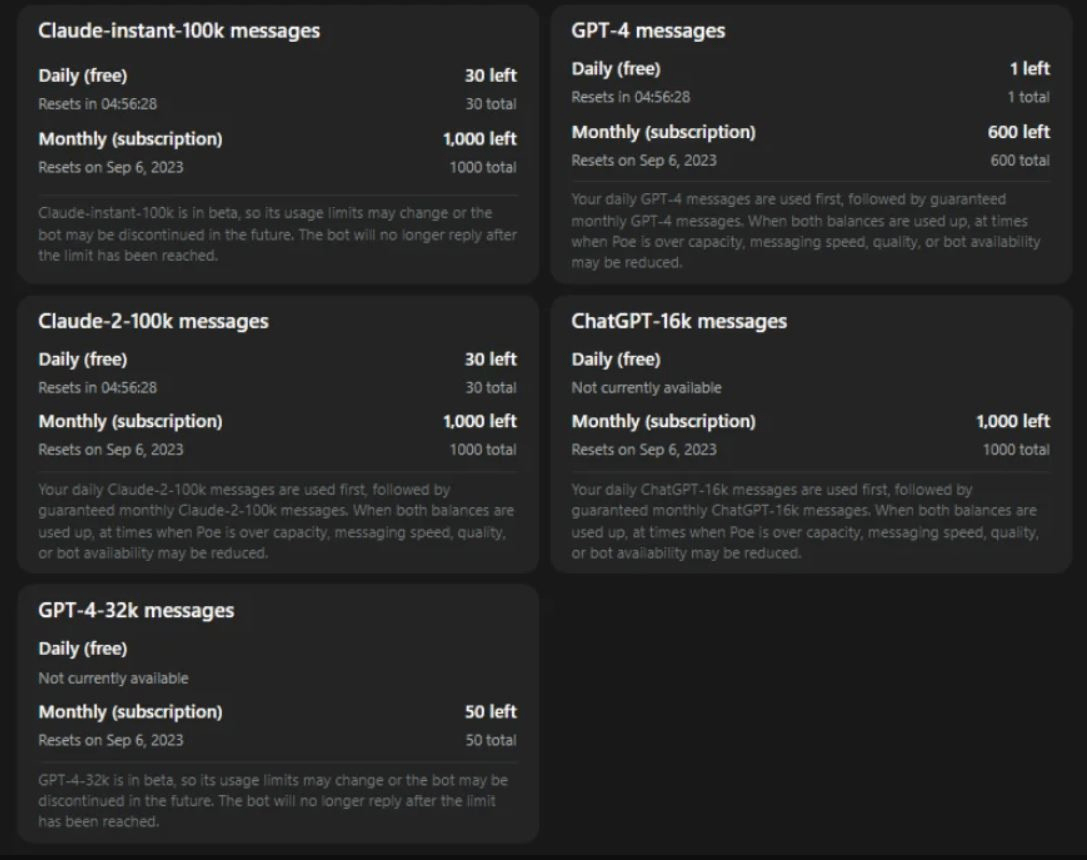The width and height of the screenshot is (1087, 860).
Task: Click ChatGPT-16k monthly "1,000 left" value
Action: click(1012, 421)
